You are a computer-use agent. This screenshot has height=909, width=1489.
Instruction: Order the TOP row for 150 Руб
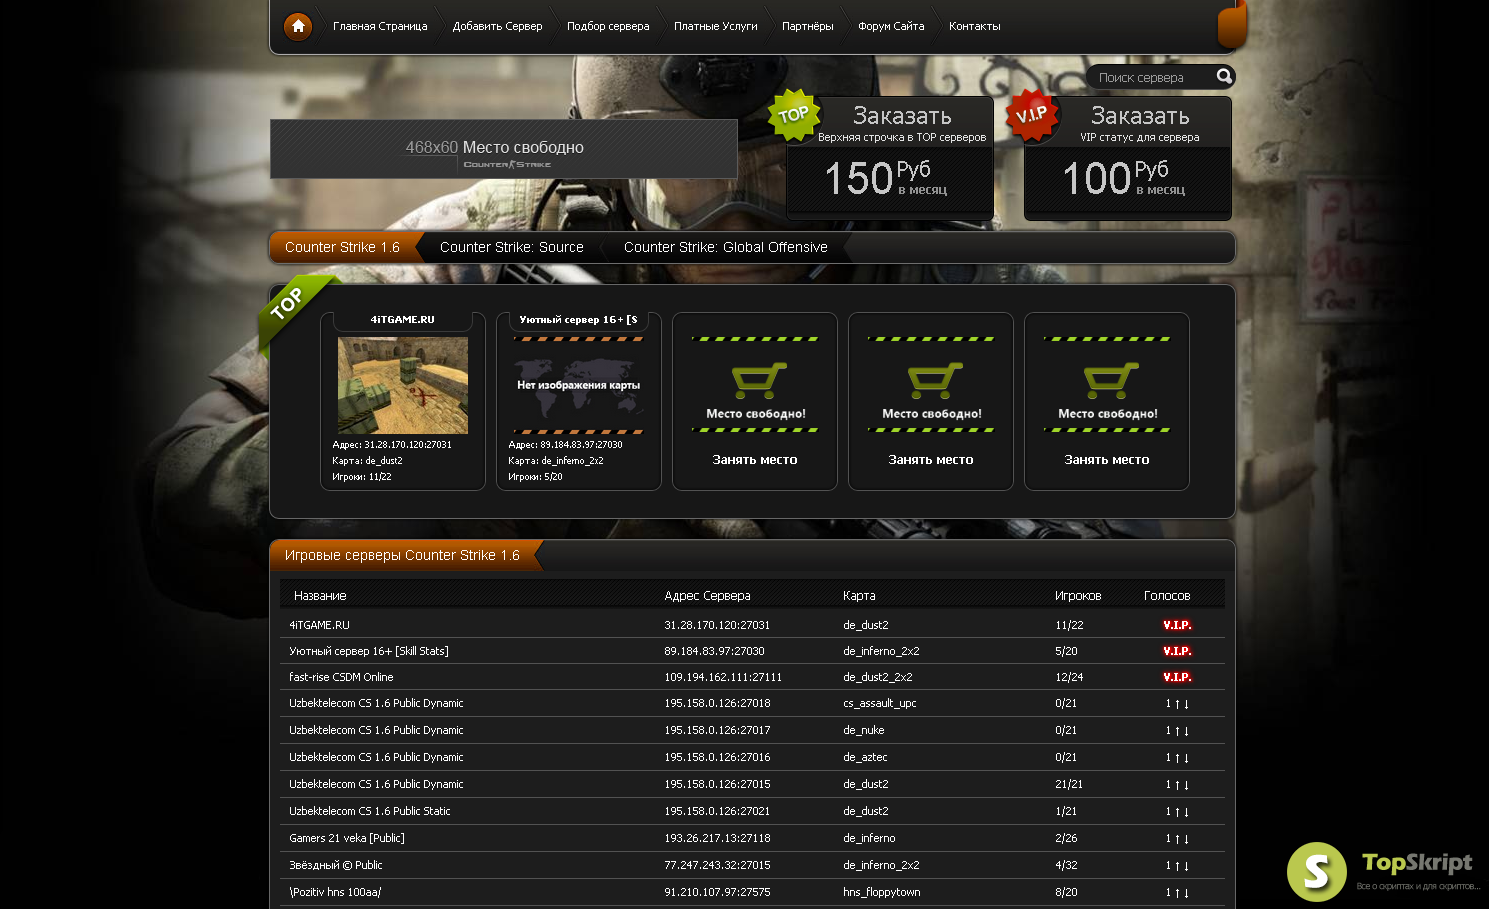890,158
